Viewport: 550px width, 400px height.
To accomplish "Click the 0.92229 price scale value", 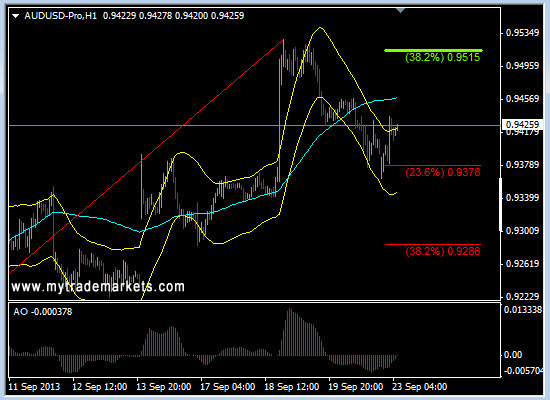I will pos(522,296).
